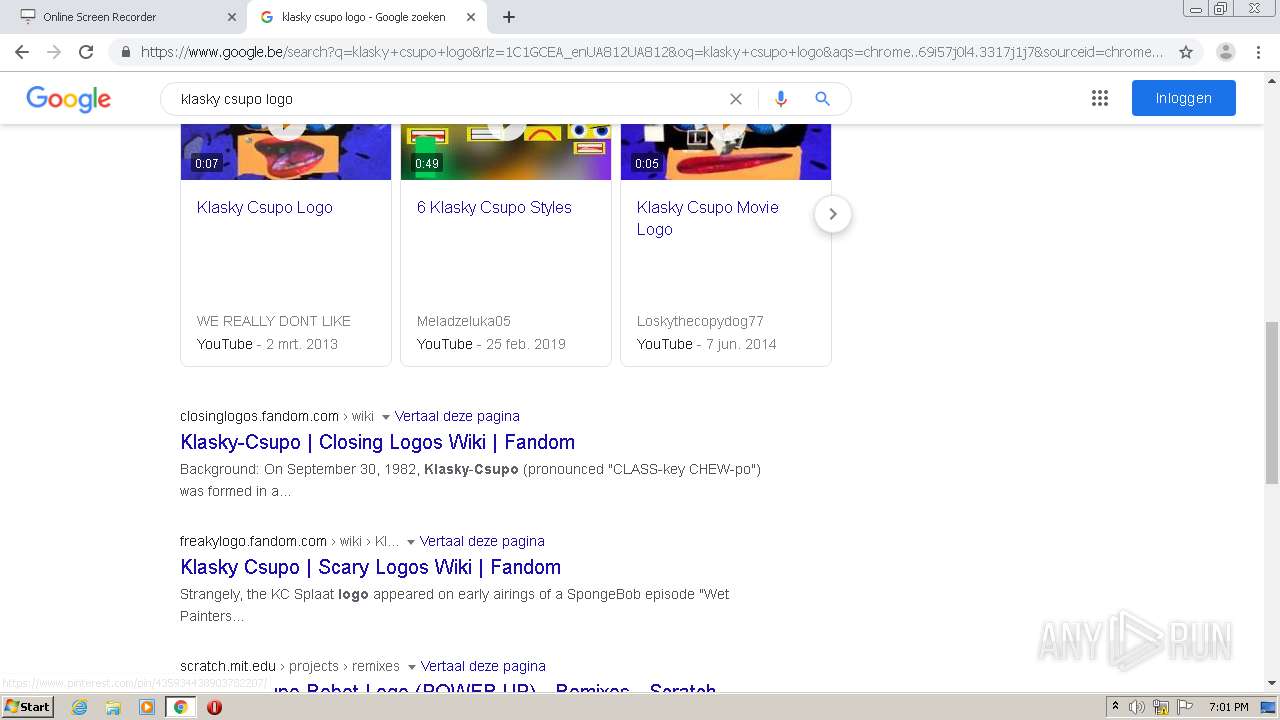This screenshot has width=1280, height=720.
Task: Open the network tray icon
Action: click(x=1161, y=707)
